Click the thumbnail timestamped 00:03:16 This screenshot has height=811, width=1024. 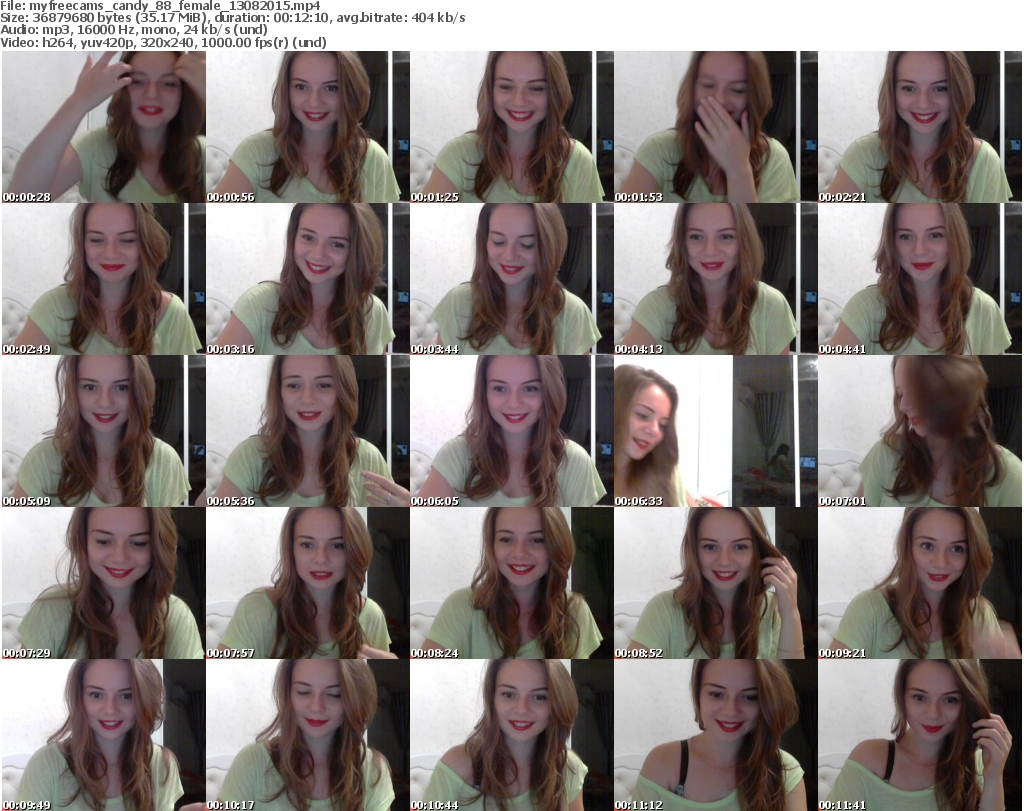[x=308, y=279]
